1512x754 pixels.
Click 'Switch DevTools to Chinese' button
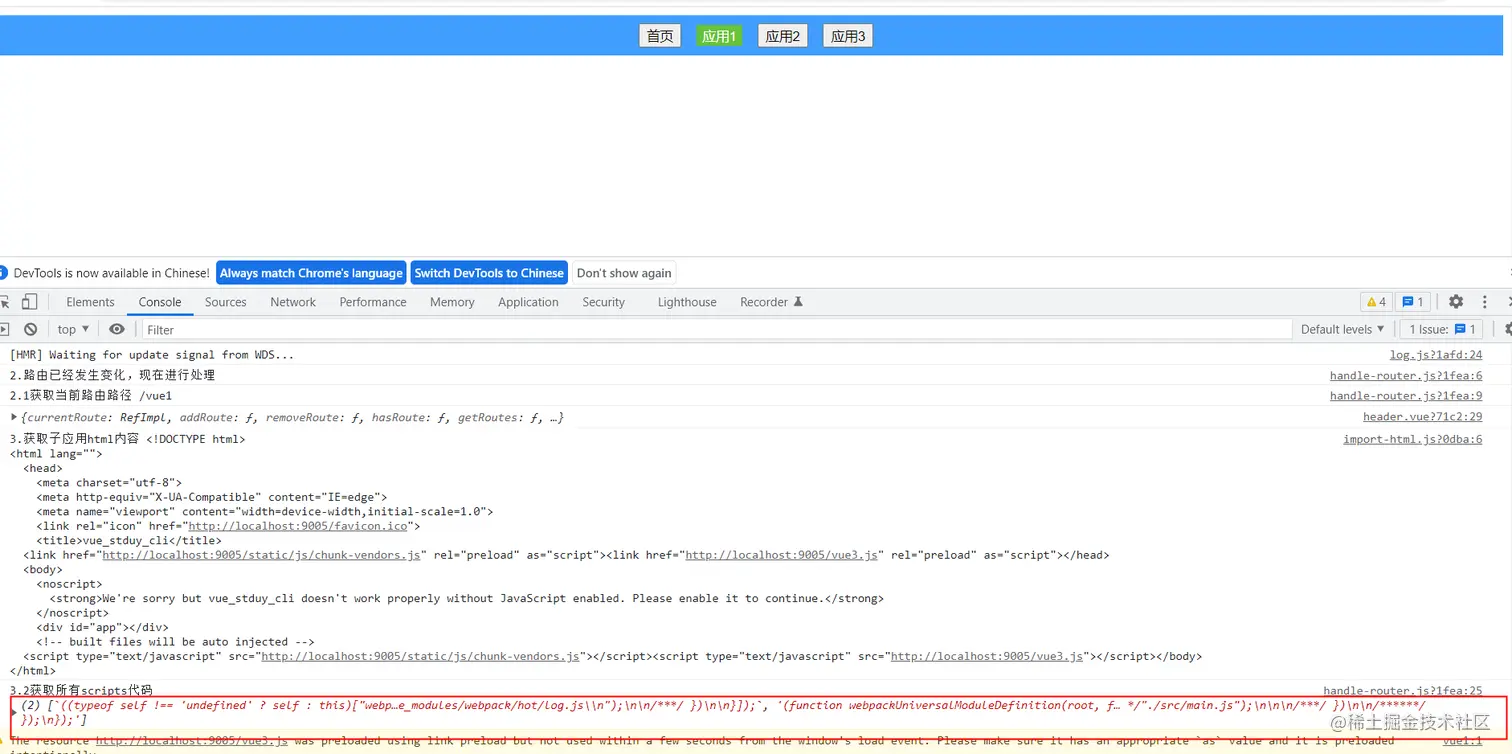coord(489,273)
